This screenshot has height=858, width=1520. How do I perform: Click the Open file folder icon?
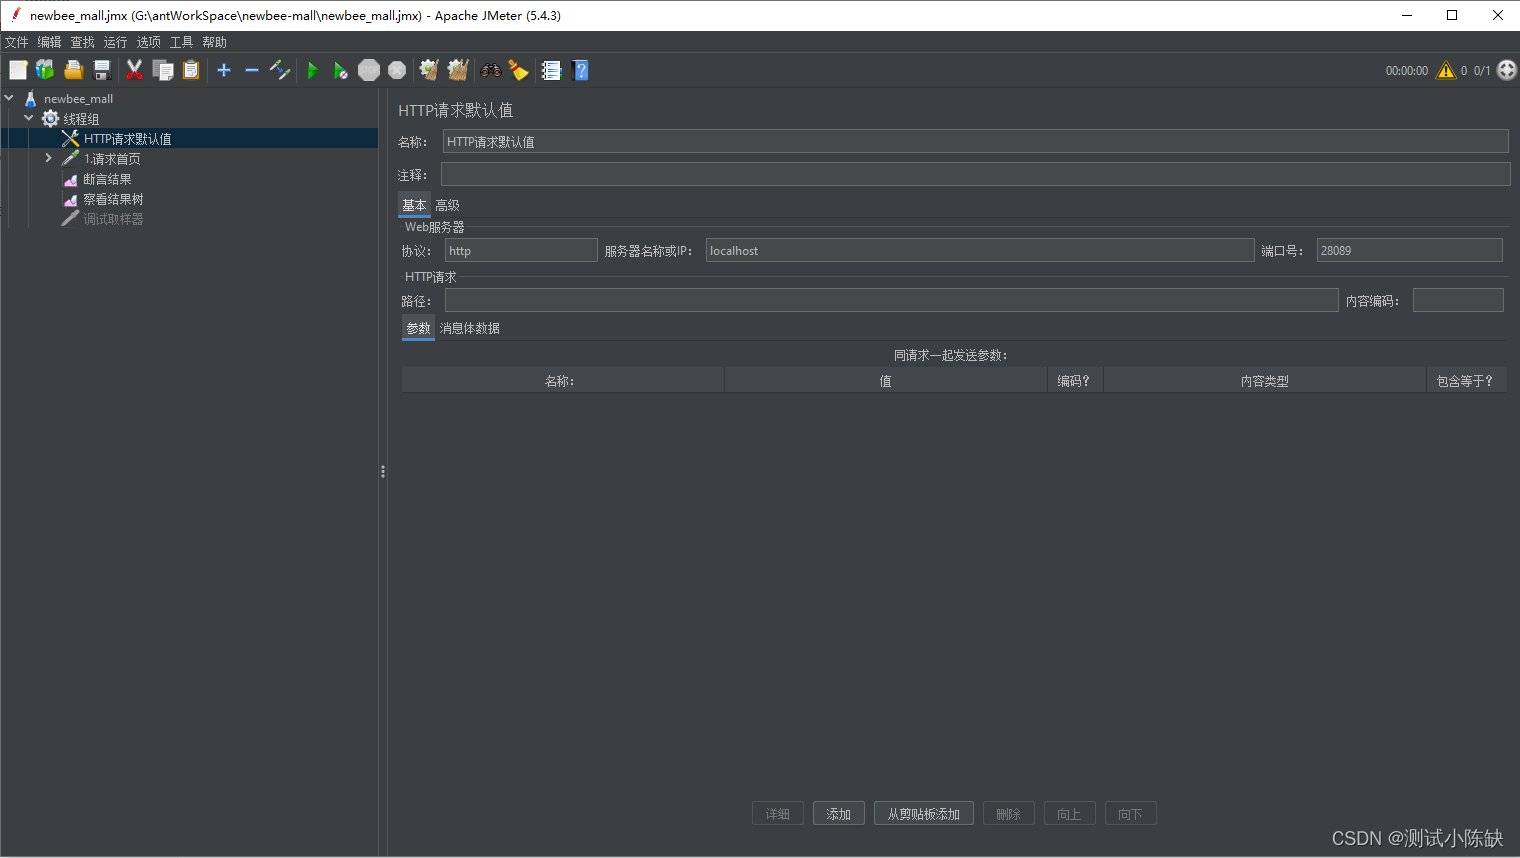(73, 70)
